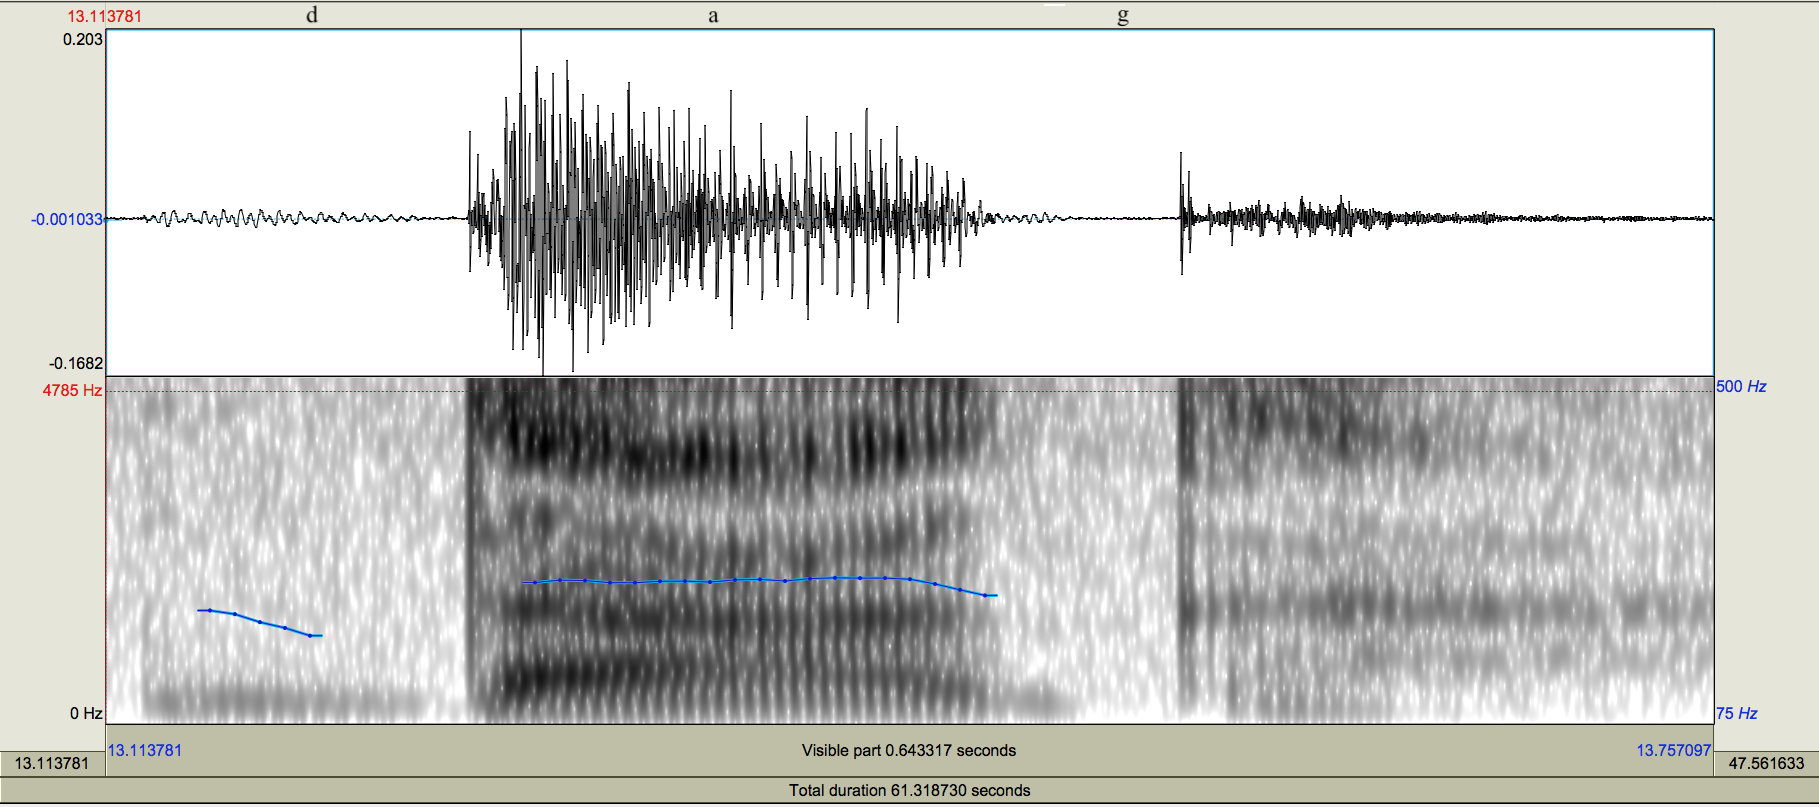Screen dimensions: 1819x807
Task: Click the -0.1682 amplitude minimum label
Action: pos(76,363)
